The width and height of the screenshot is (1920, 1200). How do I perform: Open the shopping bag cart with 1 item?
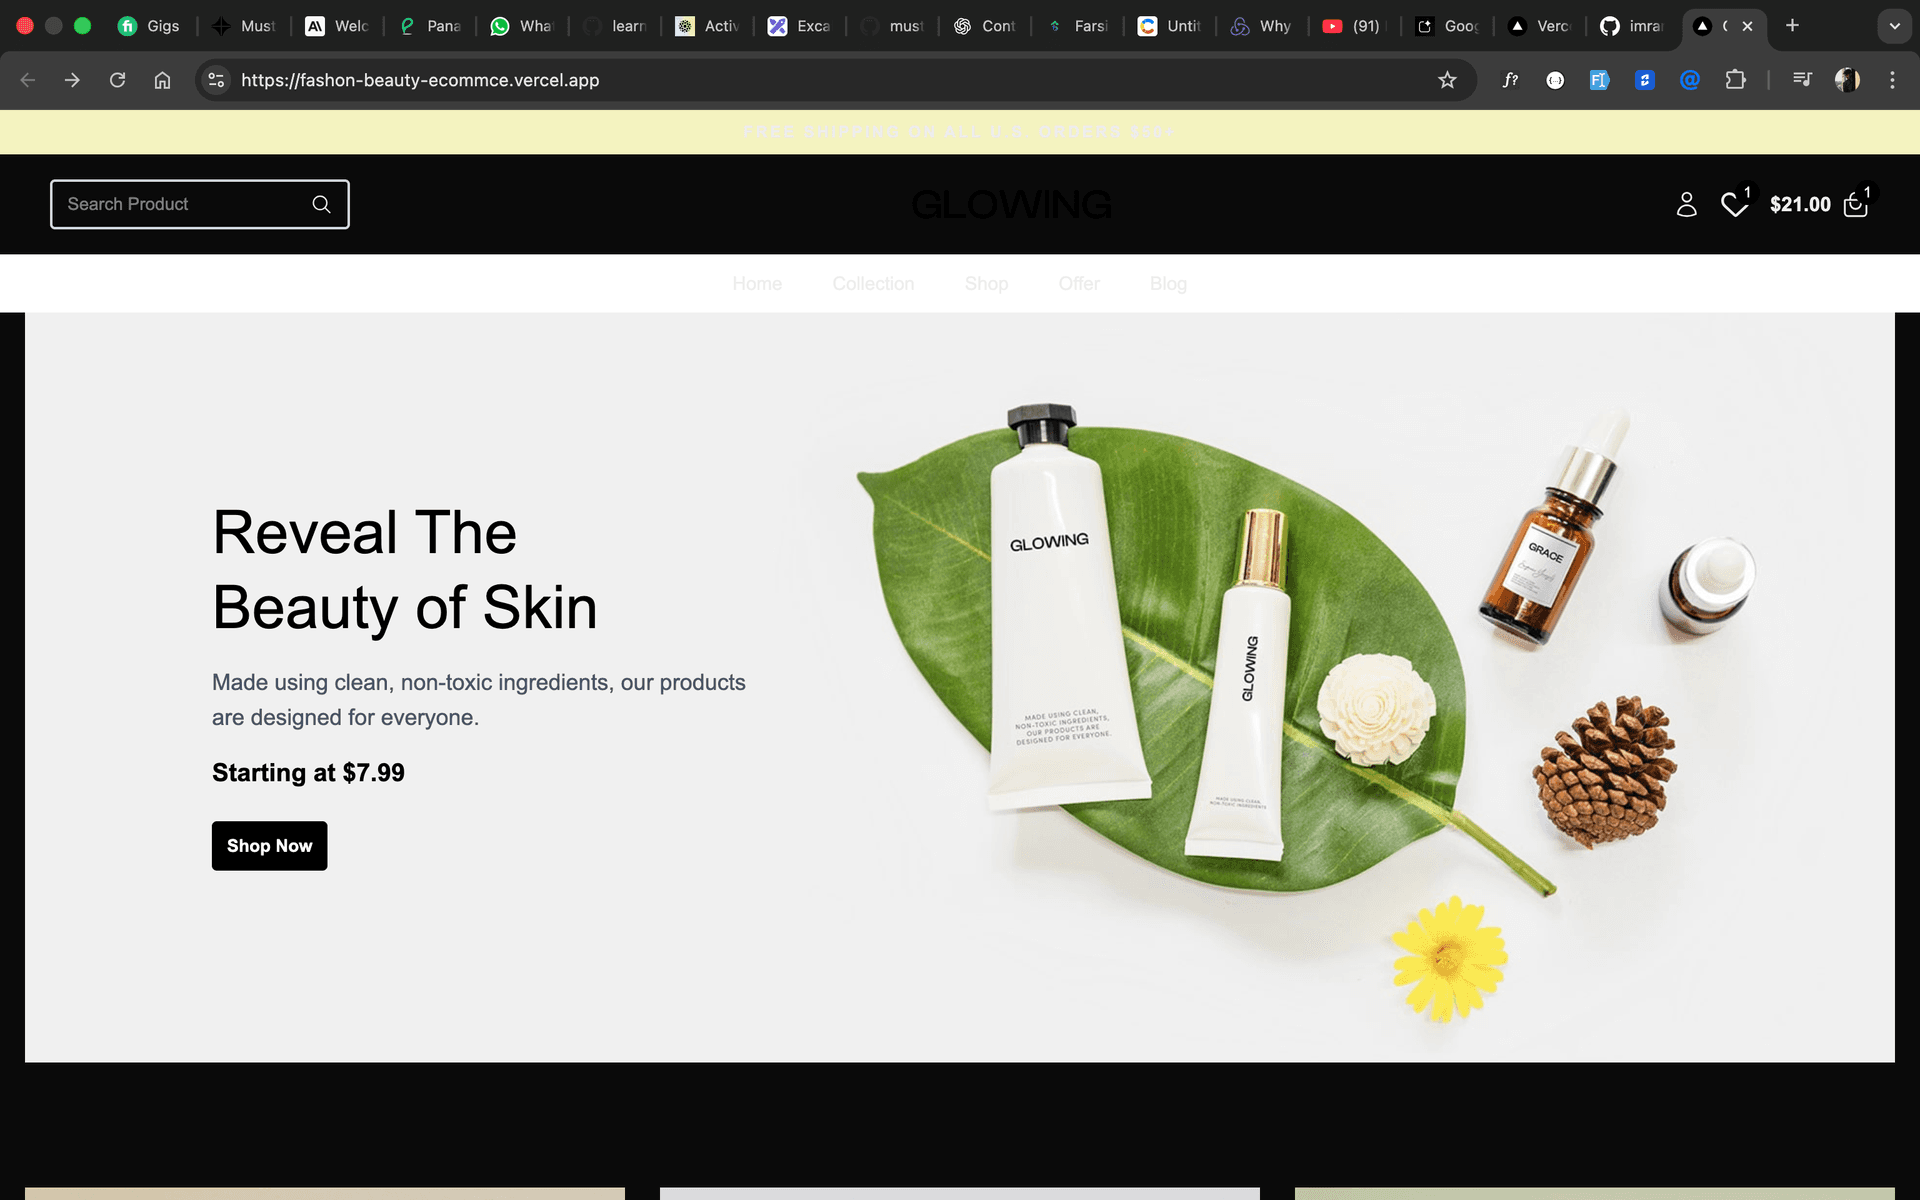pos(1855,204)
